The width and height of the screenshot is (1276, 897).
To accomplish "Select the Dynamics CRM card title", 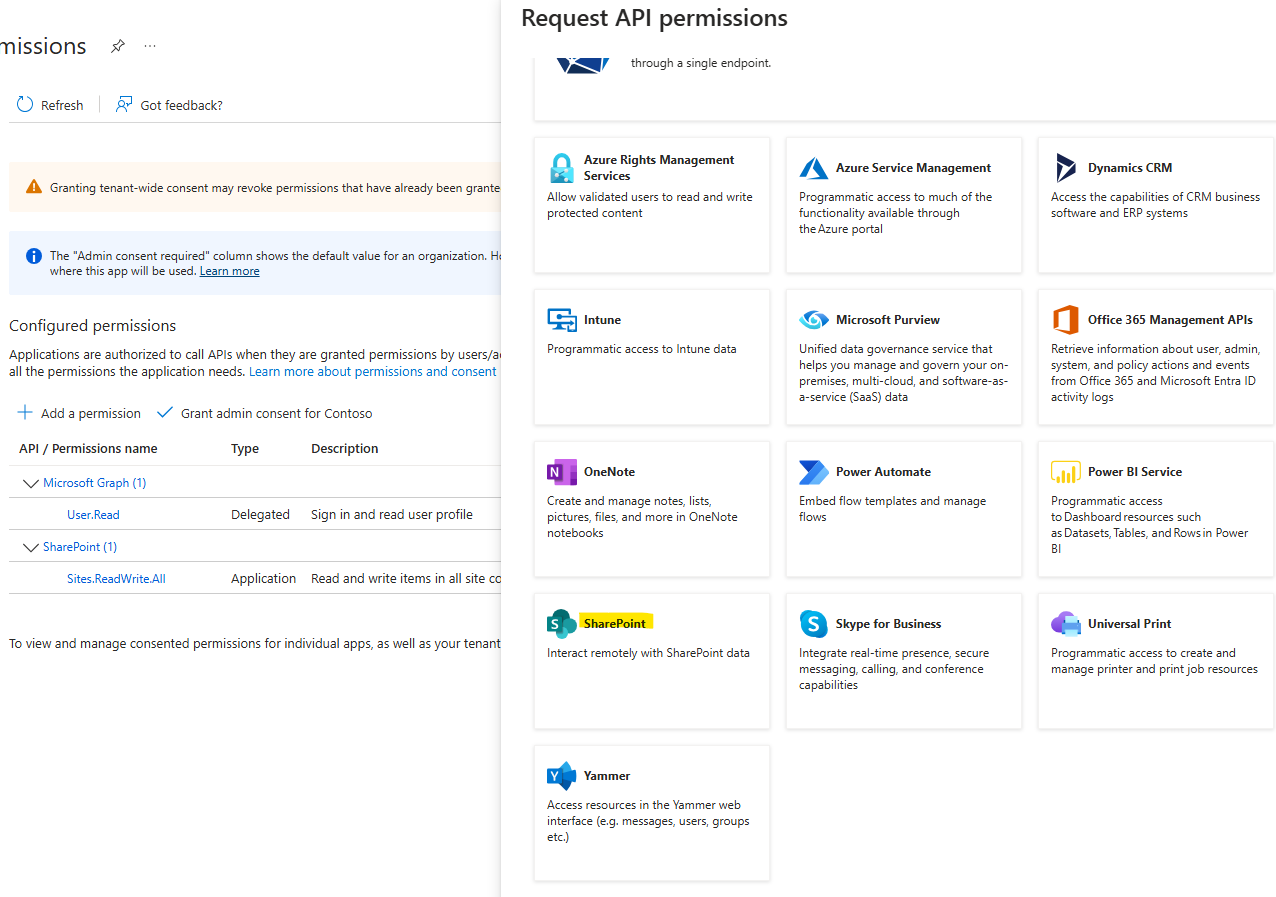I will (1130, 168).
